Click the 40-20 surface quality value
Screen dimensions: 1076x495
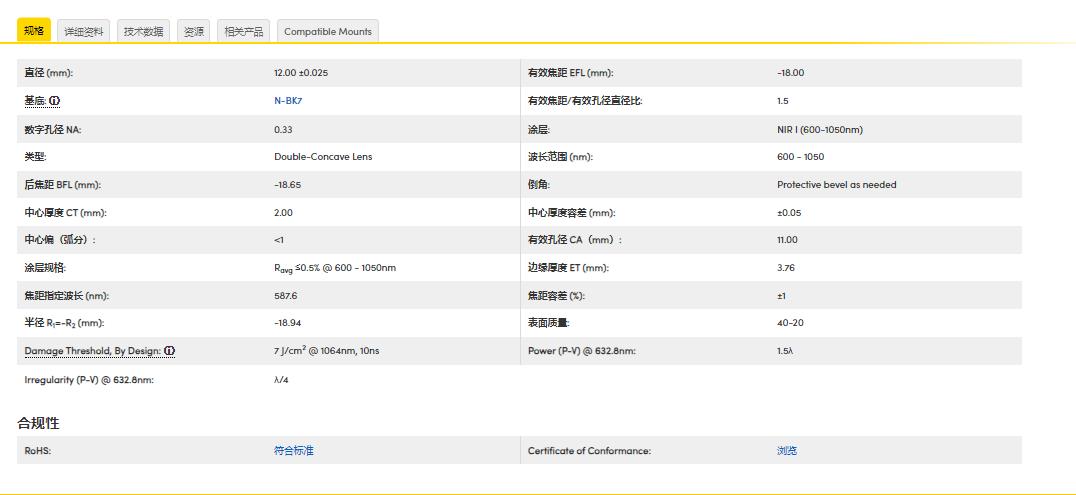click(x=791, y=323)
